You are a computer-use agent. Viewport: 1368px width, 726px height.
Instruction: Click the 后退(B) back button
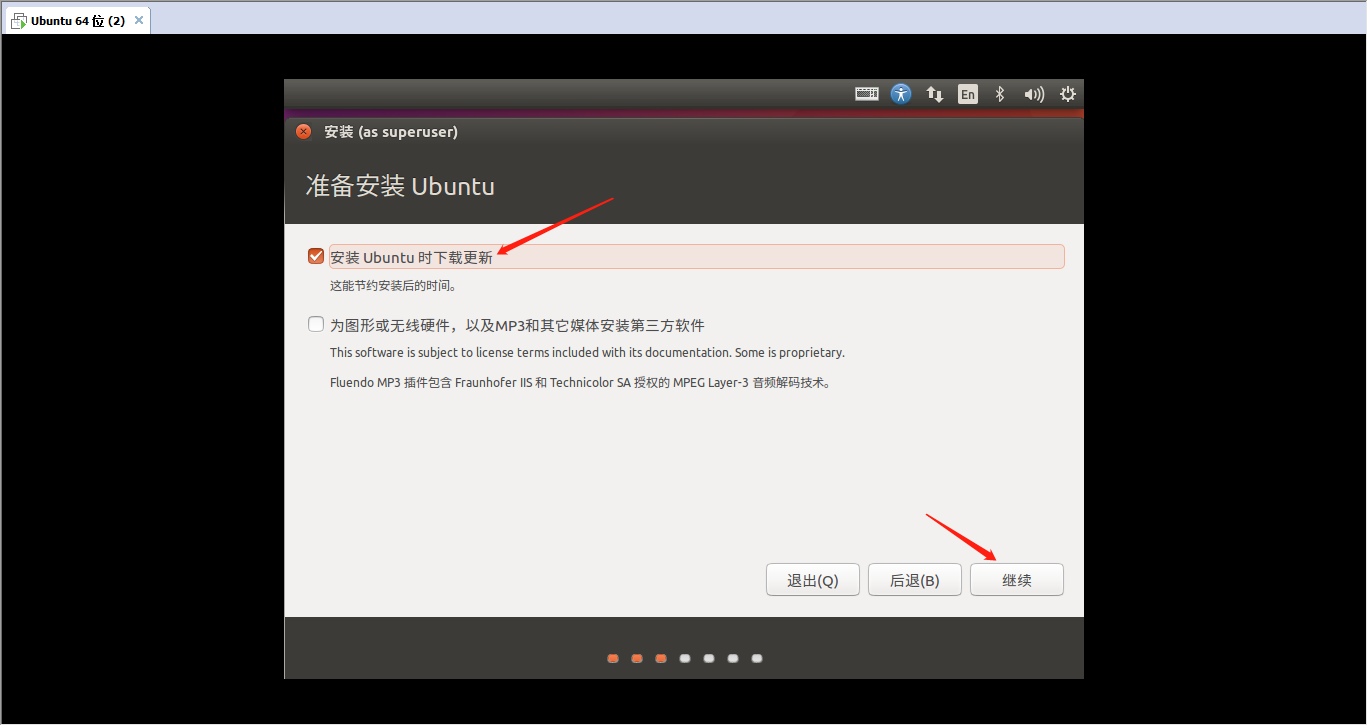[x=915, y=580]
